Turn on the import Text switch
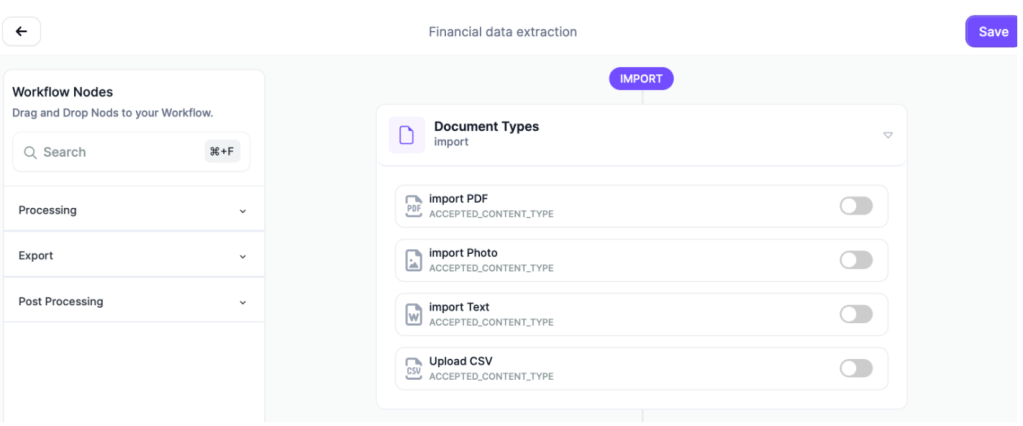 click(856, 314)
